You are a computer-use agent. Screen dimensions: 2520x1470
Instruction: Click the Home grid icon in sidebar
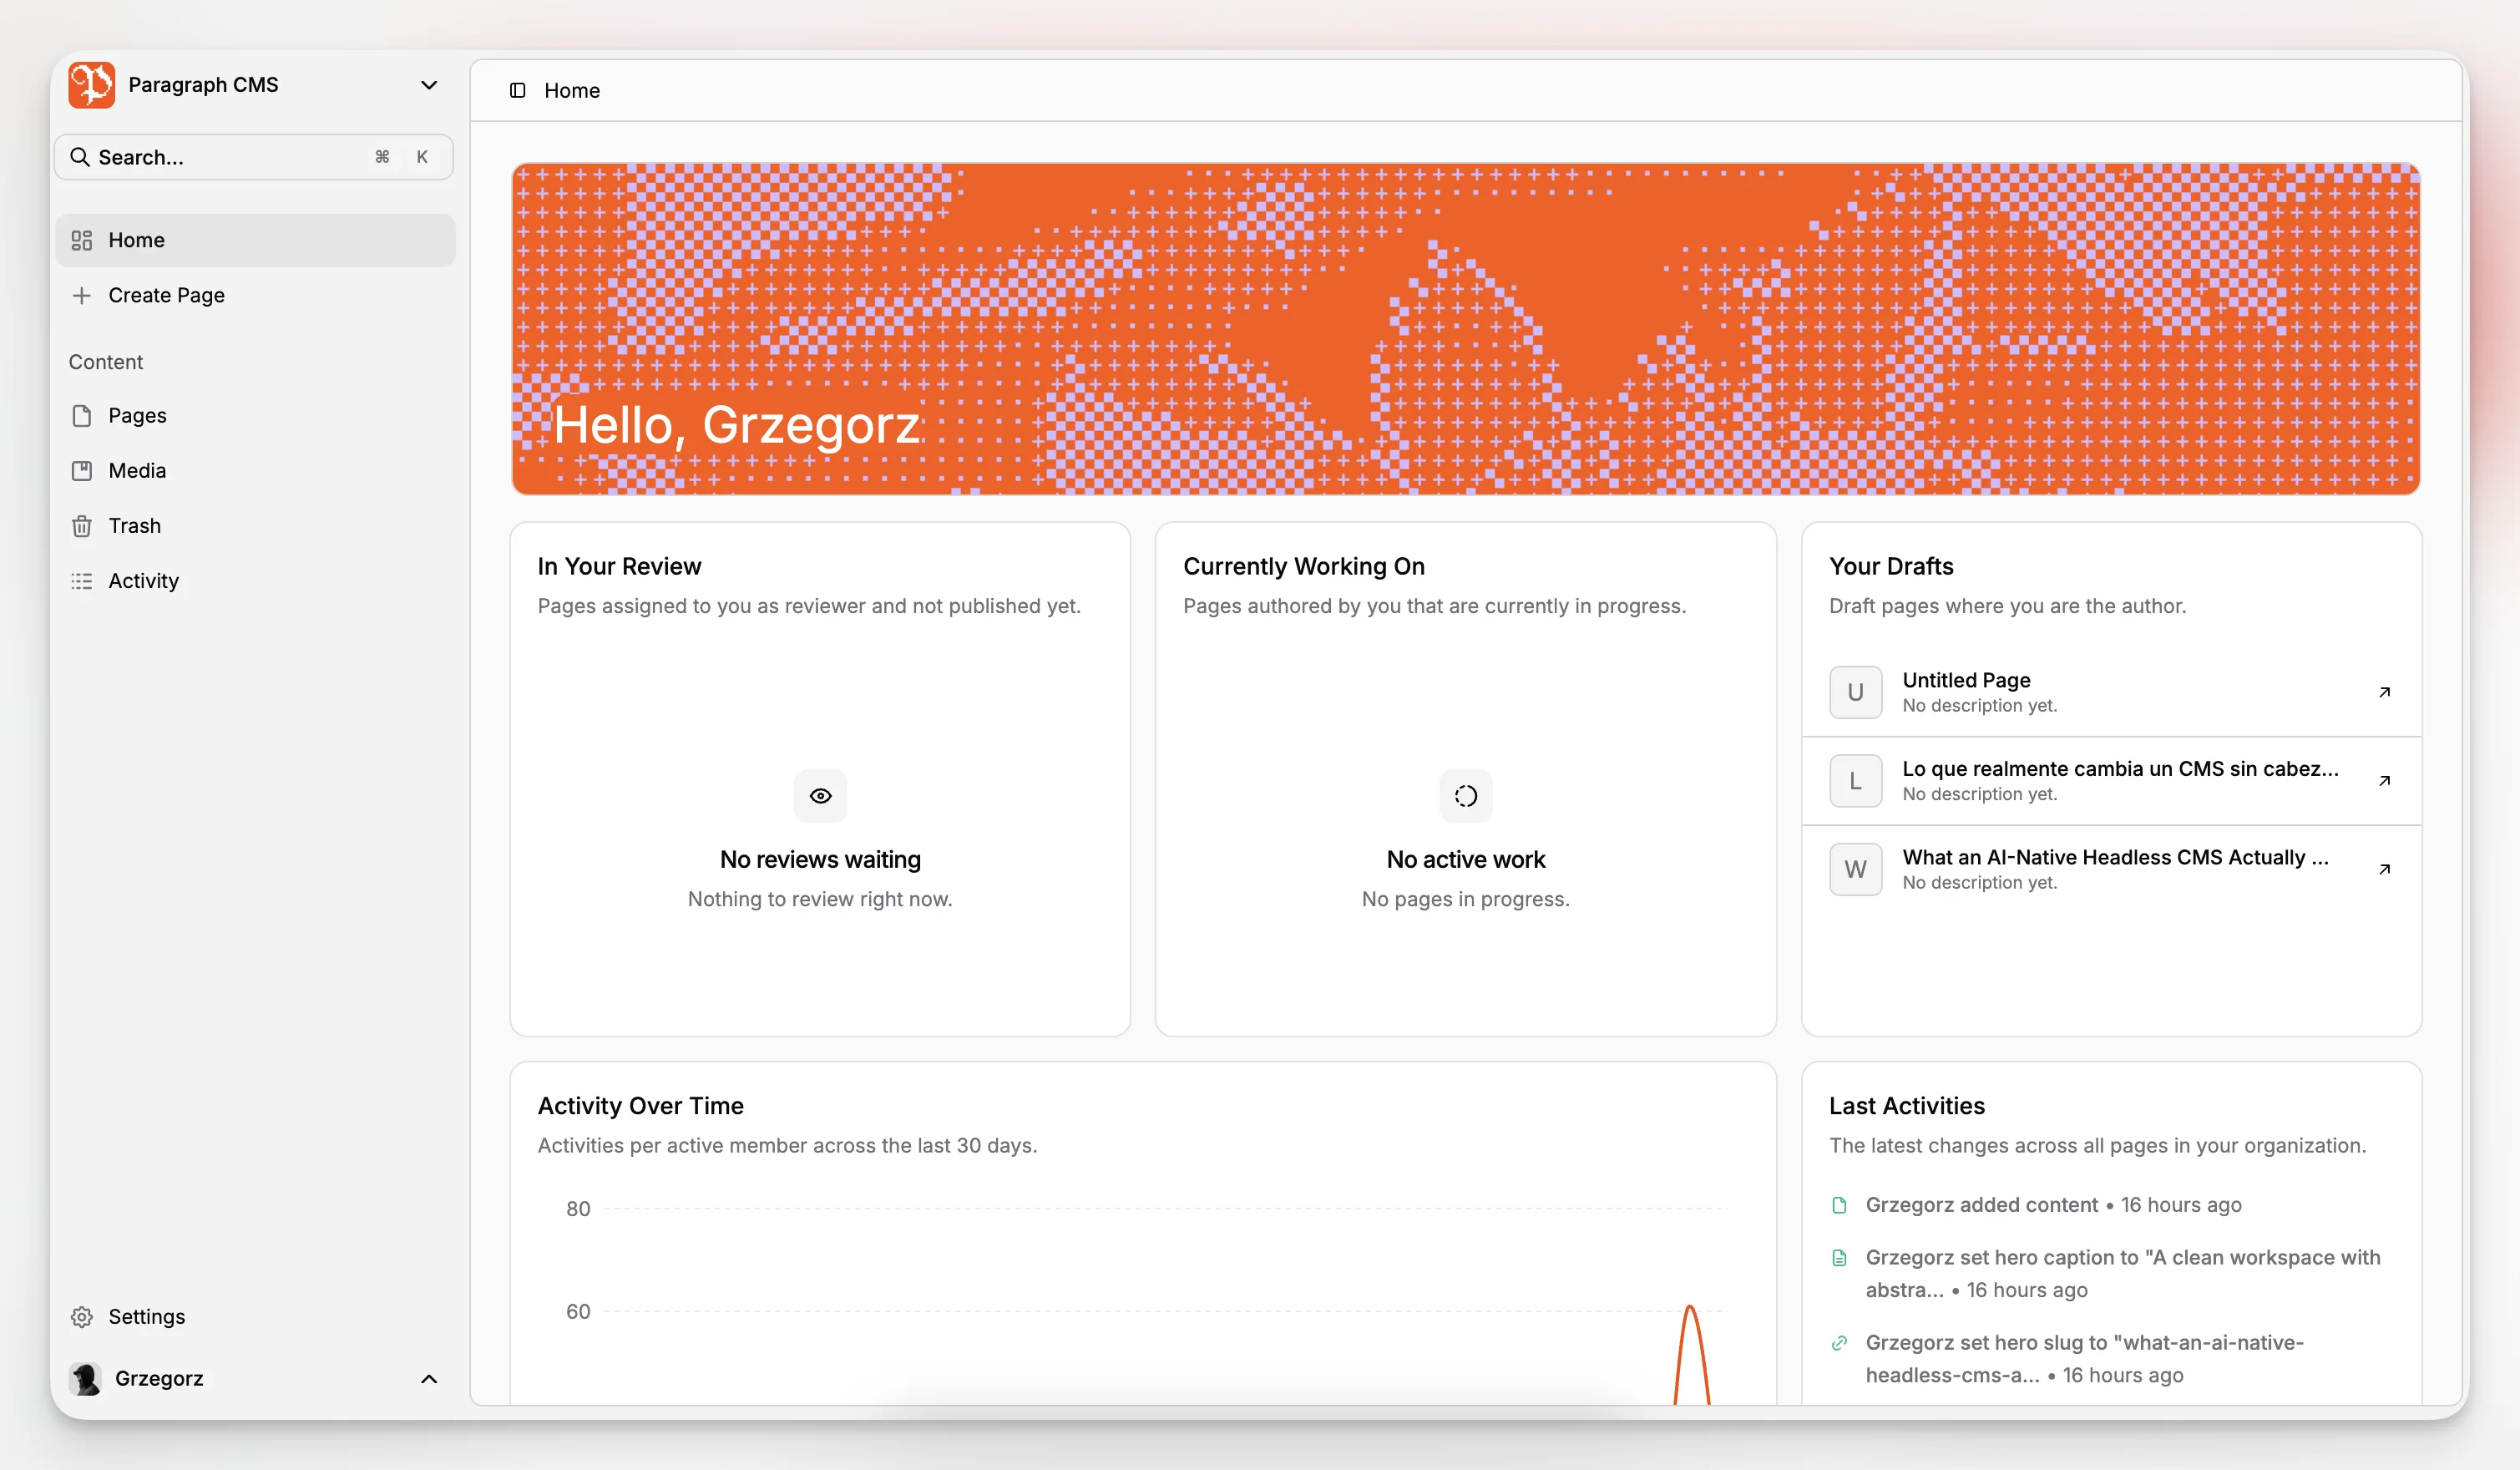pyautogui.click(x=82, y=240)
